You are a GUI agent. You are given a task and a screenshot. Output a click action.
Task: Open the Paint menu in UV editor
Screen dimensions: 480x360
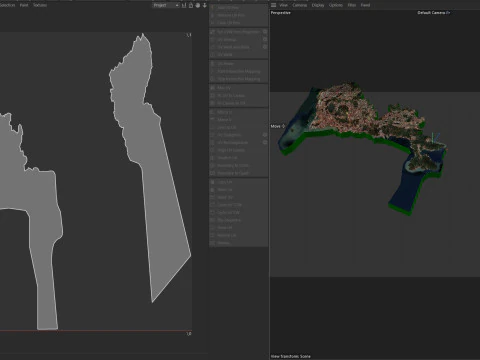(24, 5)
